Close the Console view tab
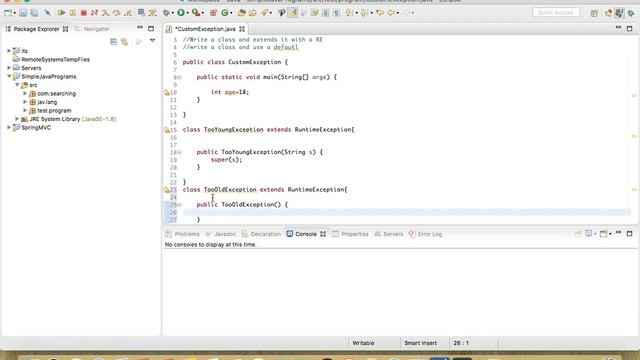This screenshot has width=640, height=360. (x=323, y=234)
